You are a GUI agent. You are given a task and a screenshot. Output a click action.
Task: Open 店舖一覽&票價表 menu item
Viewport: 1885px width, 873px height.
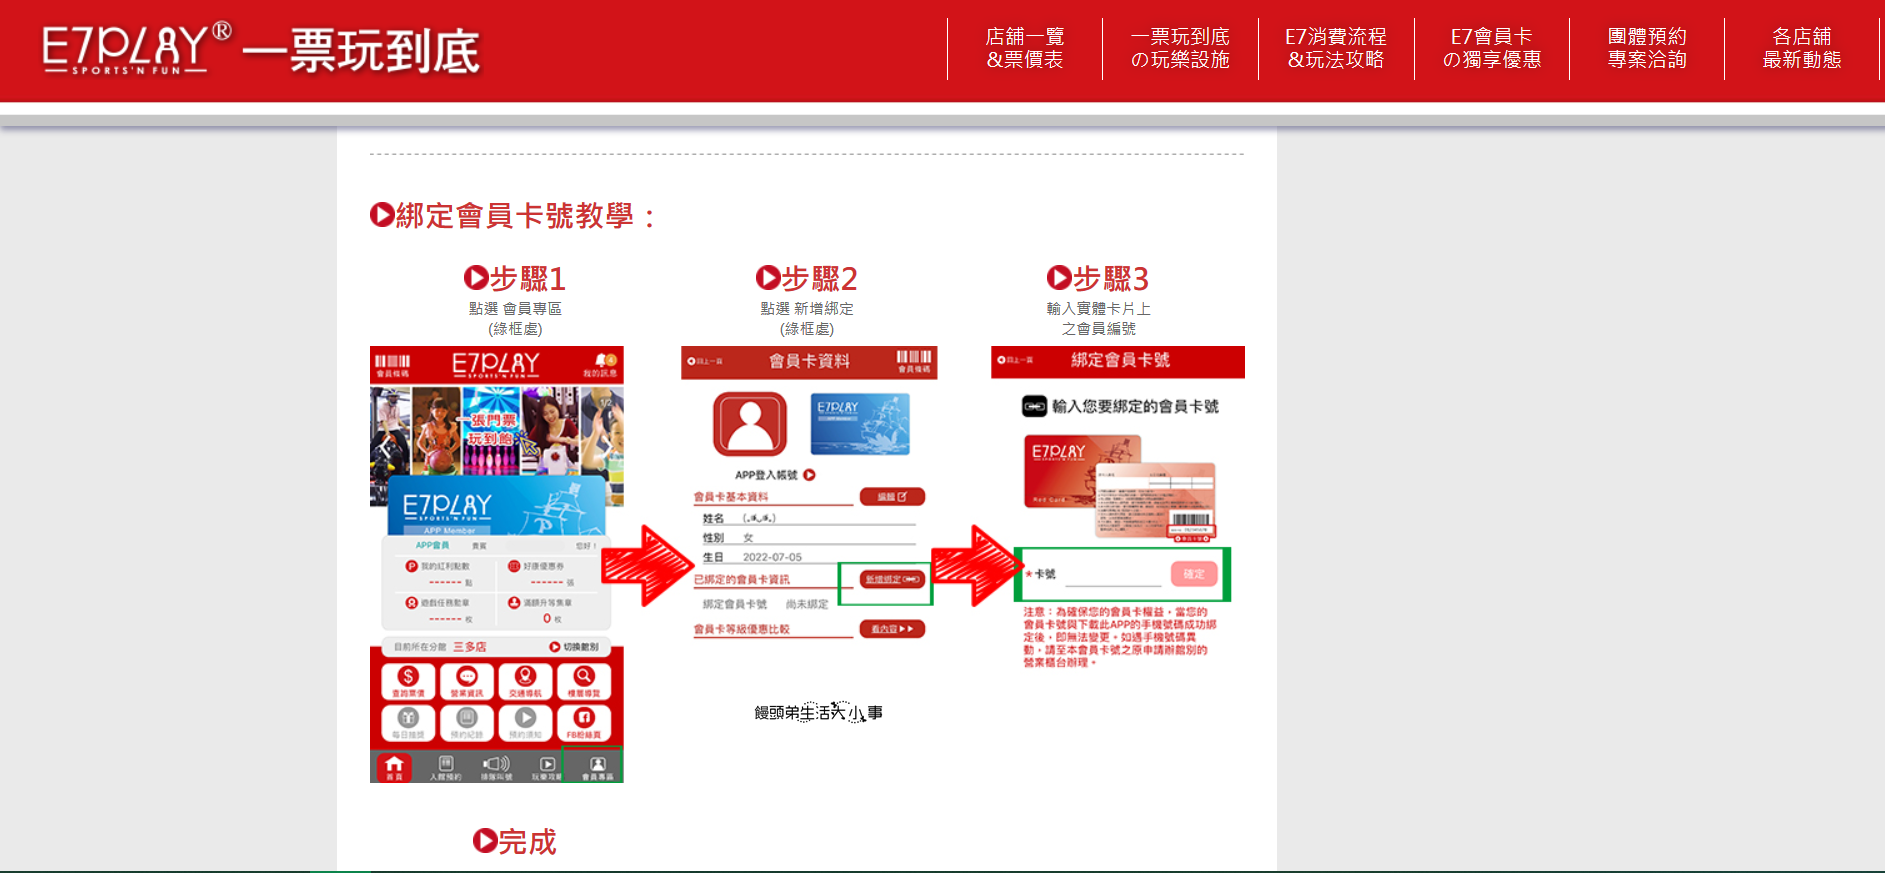click(x=1025, y=48)
